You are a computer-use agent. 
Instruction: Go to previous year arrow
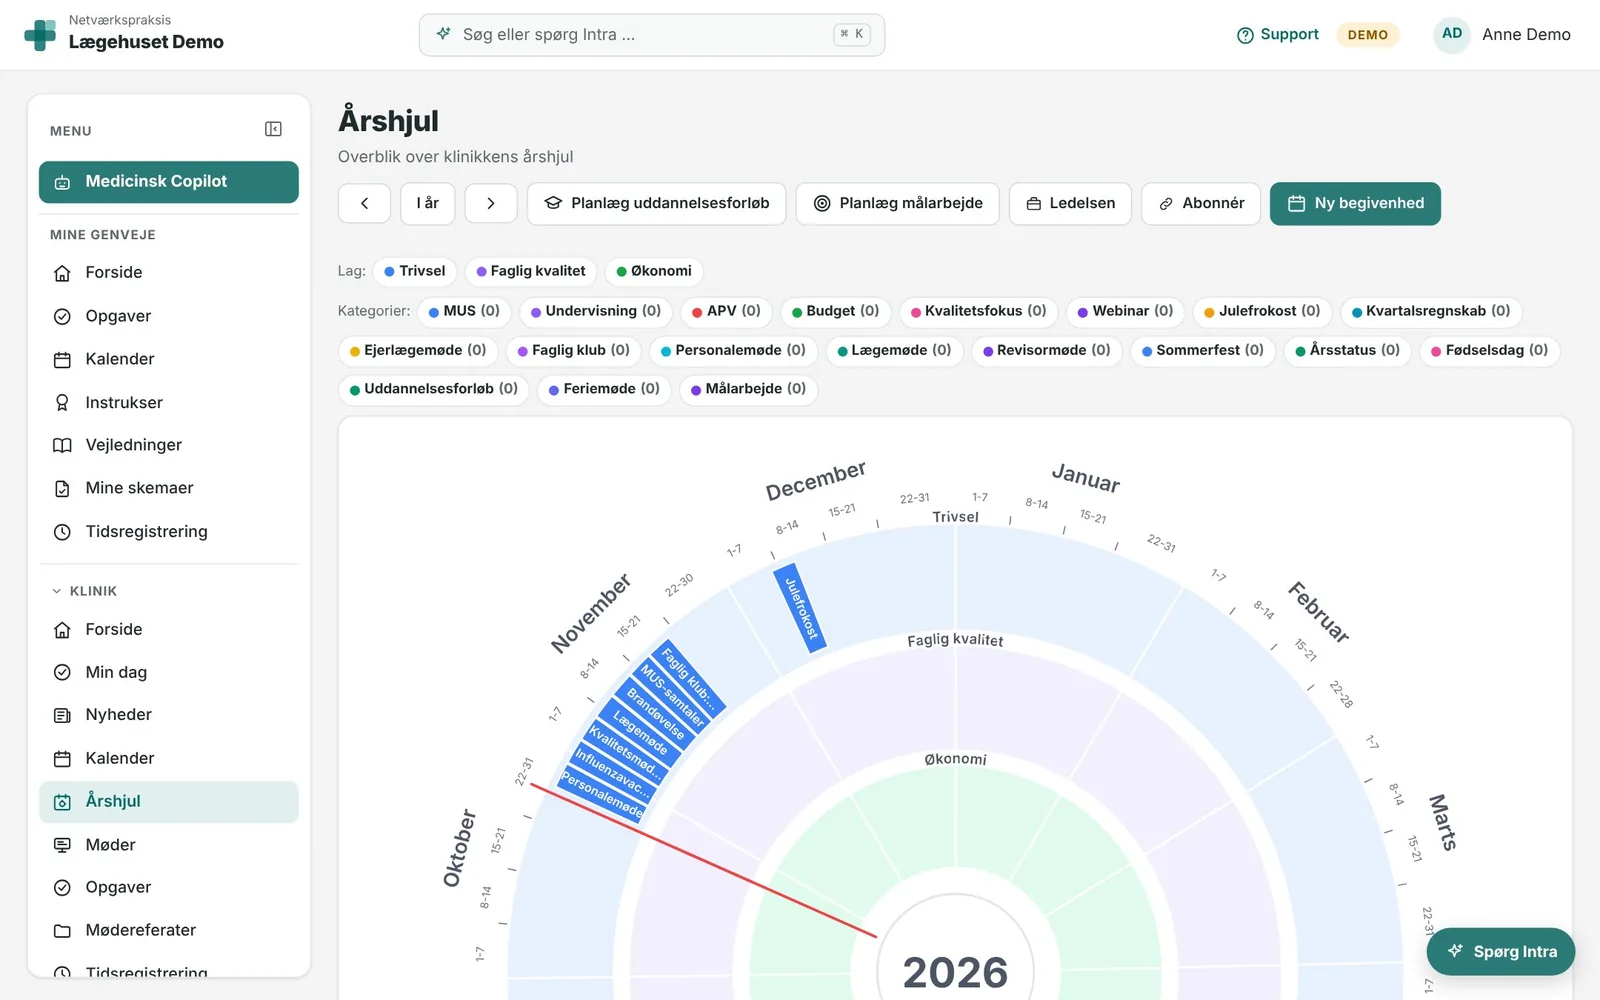[364, 203]
